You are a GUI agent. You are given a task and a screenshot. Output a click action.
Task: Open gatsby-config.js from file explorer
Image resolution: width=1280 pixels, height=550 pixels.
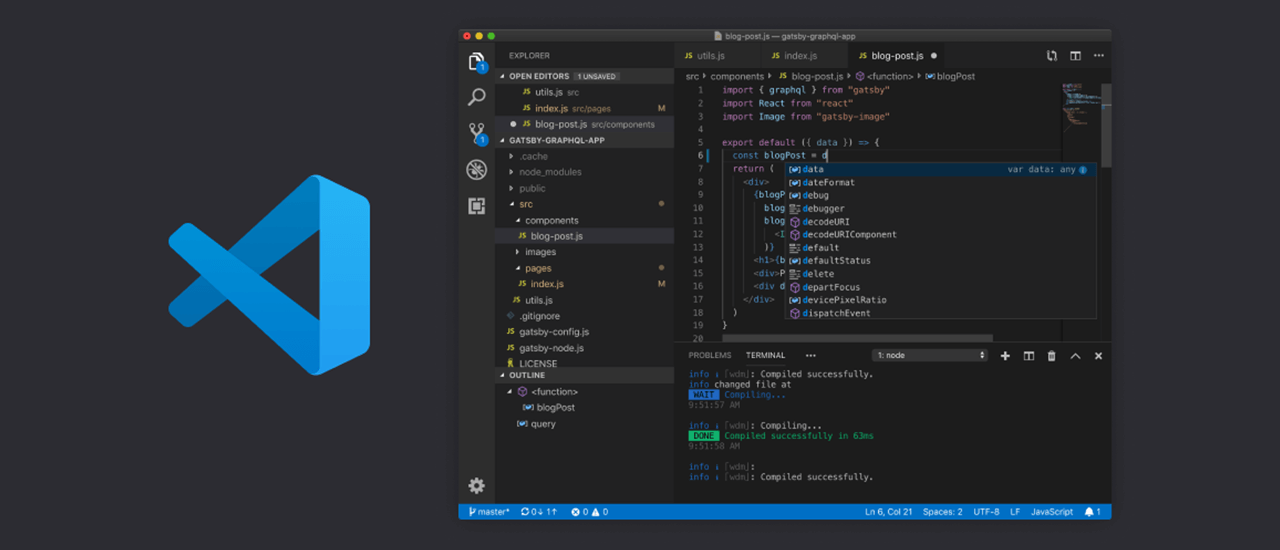pos(553,332)
